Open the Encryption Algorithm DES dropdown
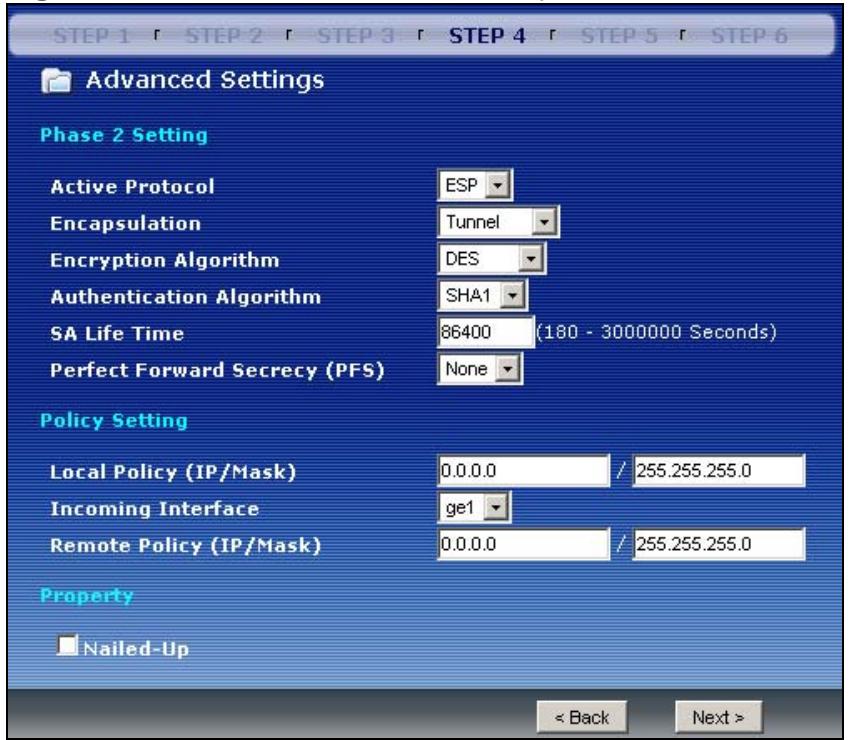Screen dimensions: 851x740 (492, 258)
